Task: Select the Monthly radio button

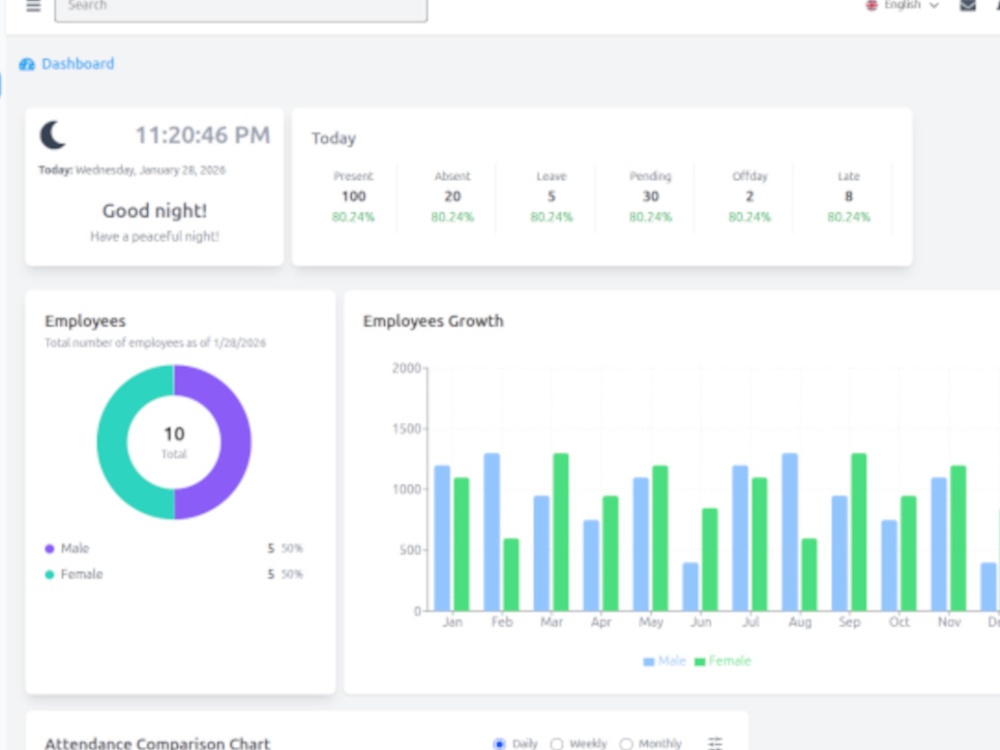Action: point(626,744)
